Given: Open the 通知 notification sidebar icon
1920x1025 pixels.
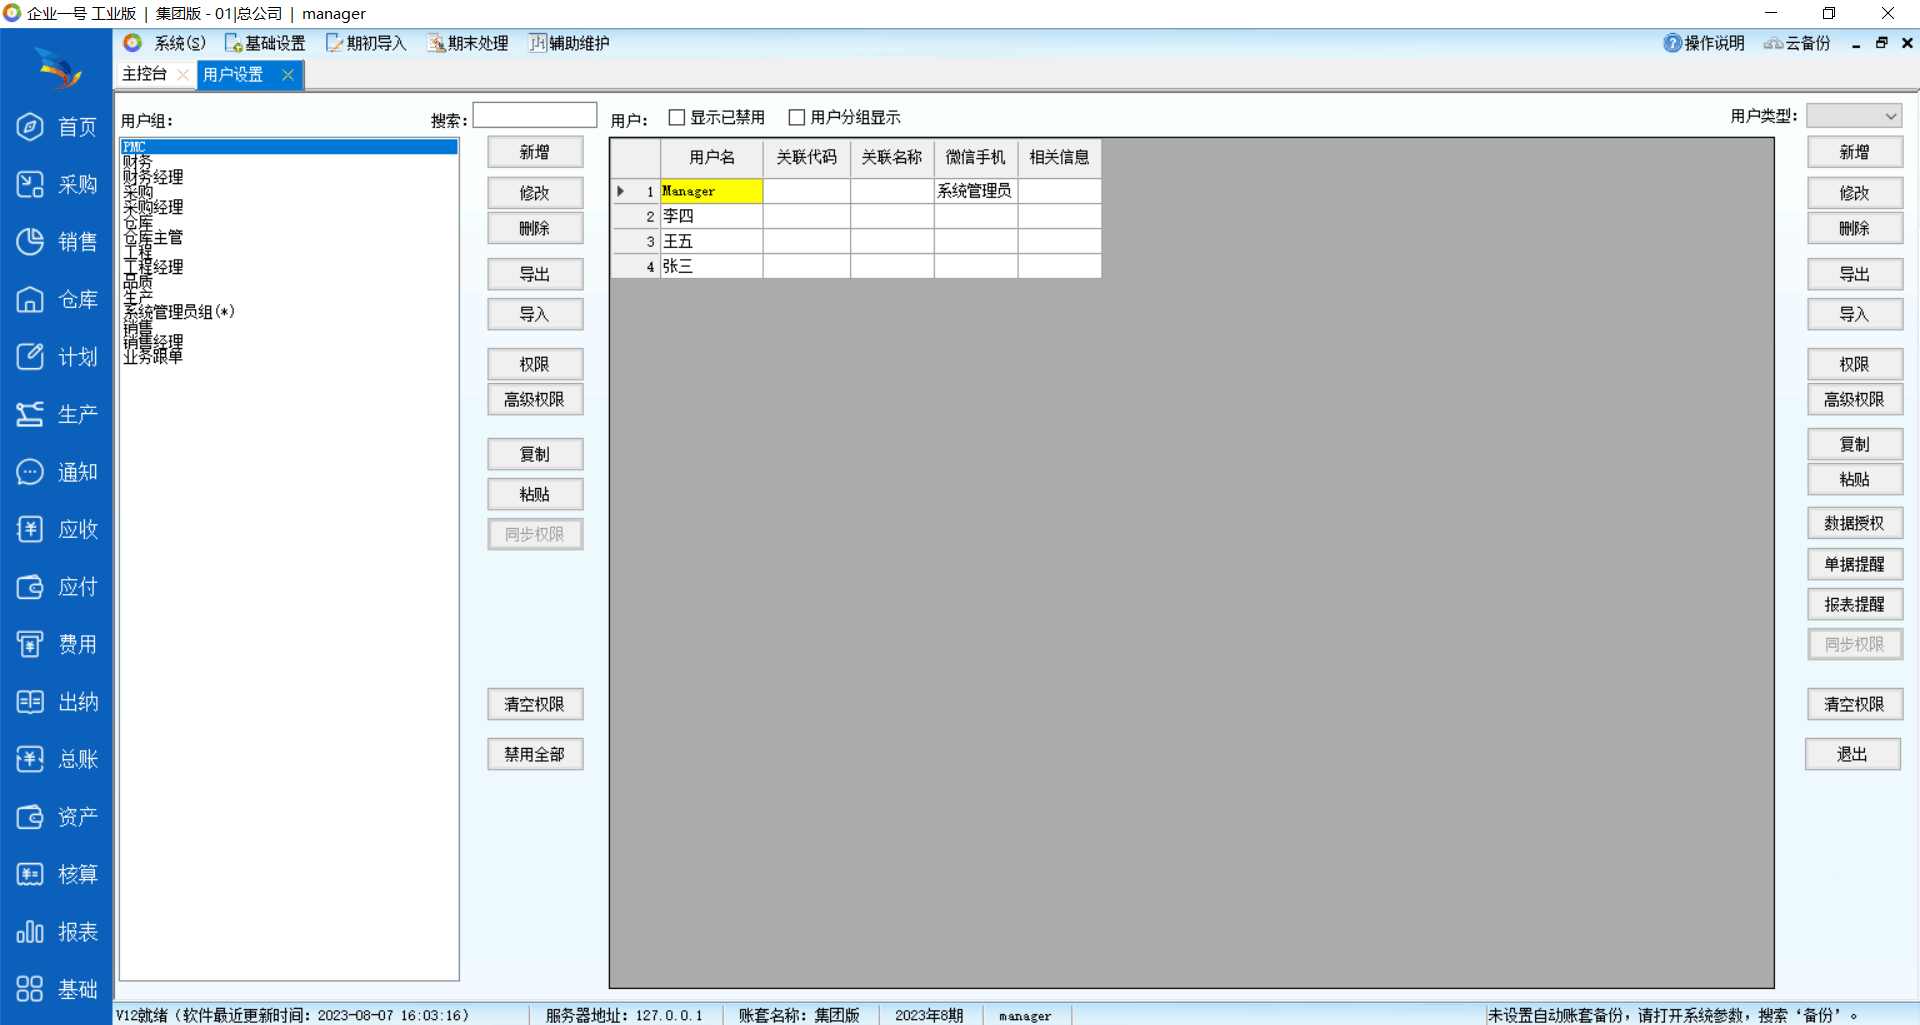Looking at the screenshot, I should coord(30,472).
